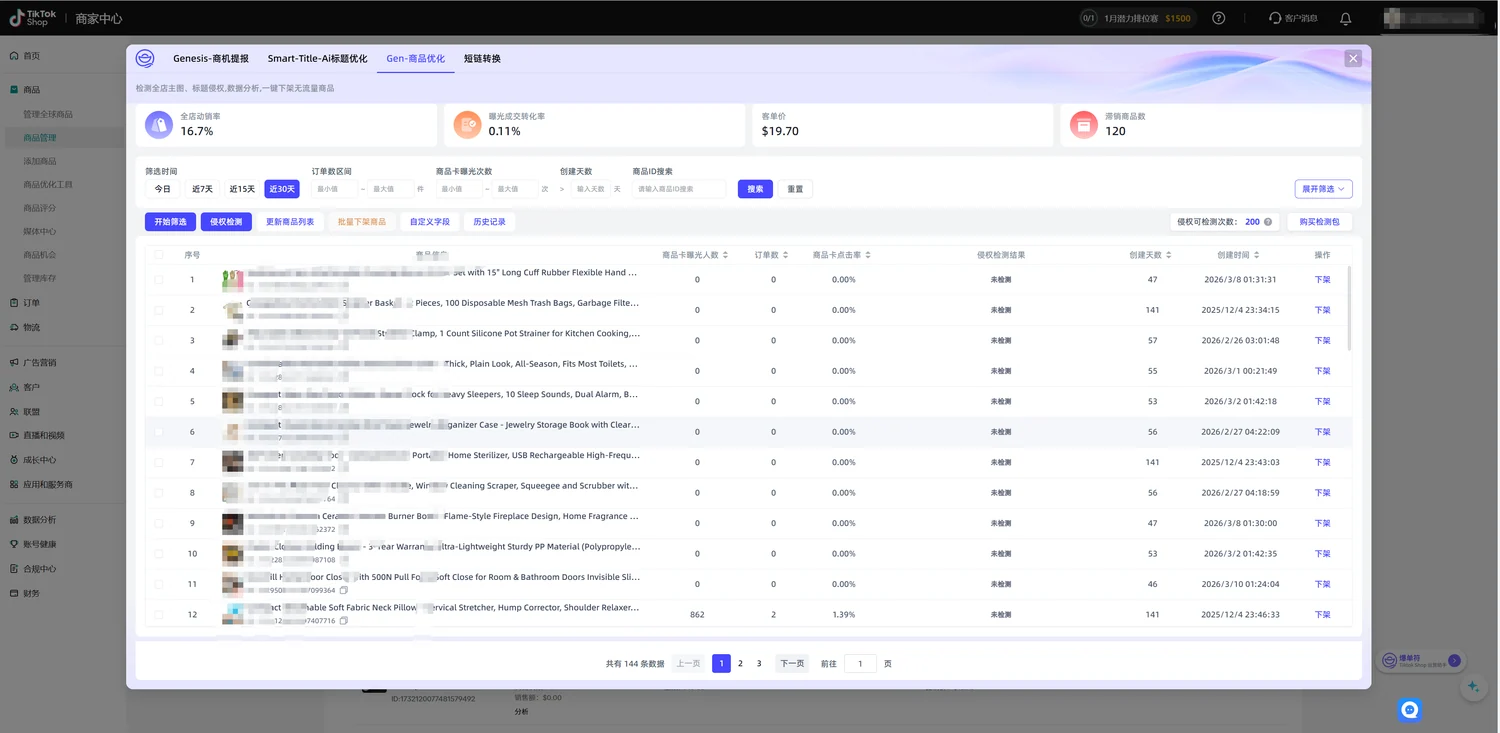This screenshot has width=1500, height=733.
Task: Click the table's vertical scrollbar
Action: point(1349,308)
